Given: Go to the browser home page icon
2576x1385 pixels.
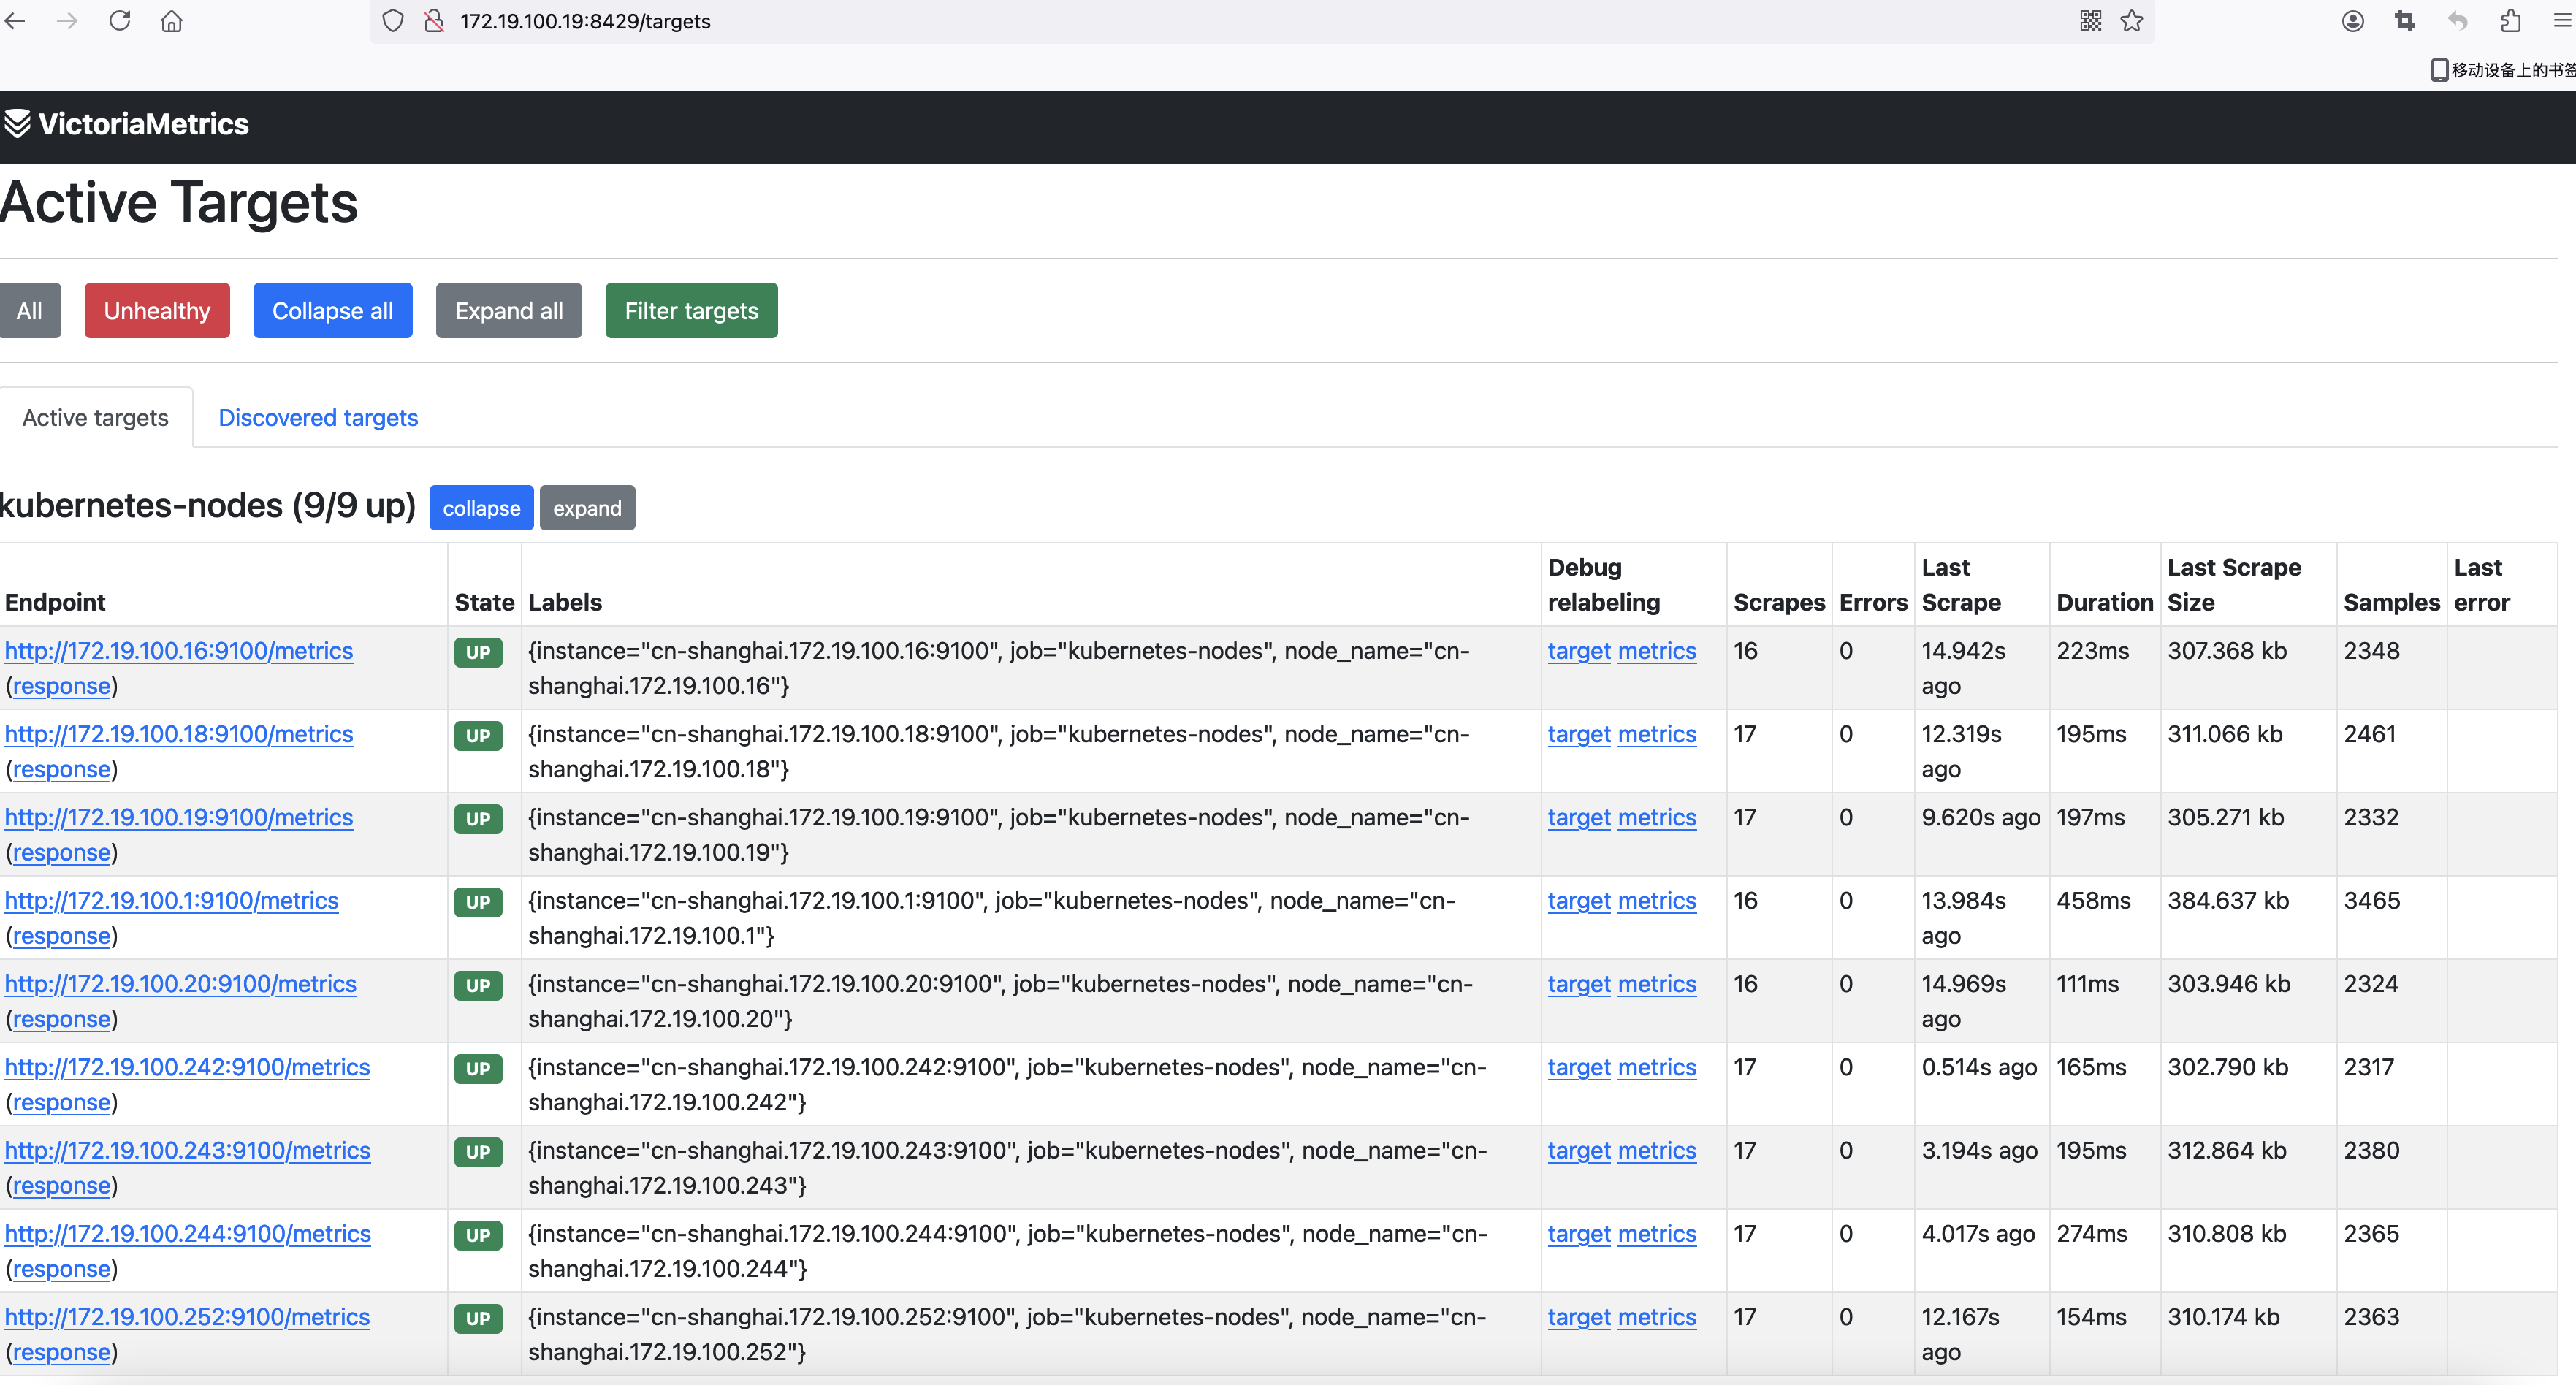Looking at the screenshot, I should [172, 21].
